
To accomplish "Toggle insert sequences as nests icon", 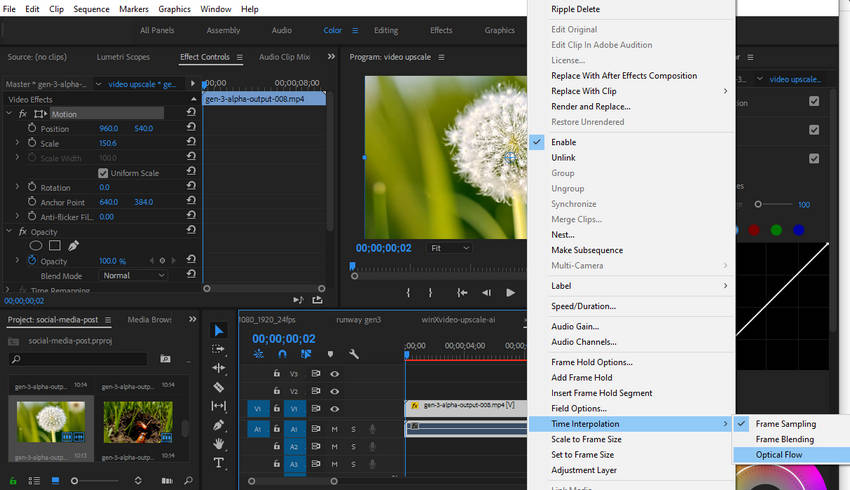I will [x=259, y=354].
